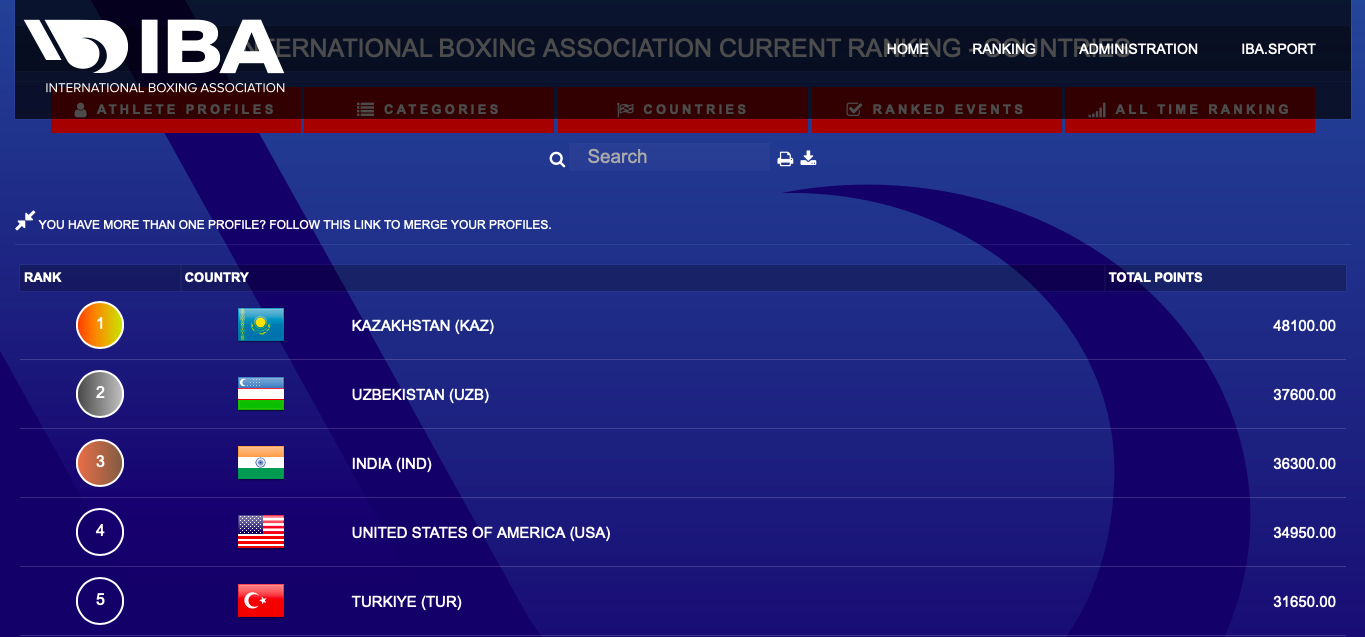Open the Athlete Profiles tab
The width and height of the screenshot is (1365, 637).
point(176,110)
